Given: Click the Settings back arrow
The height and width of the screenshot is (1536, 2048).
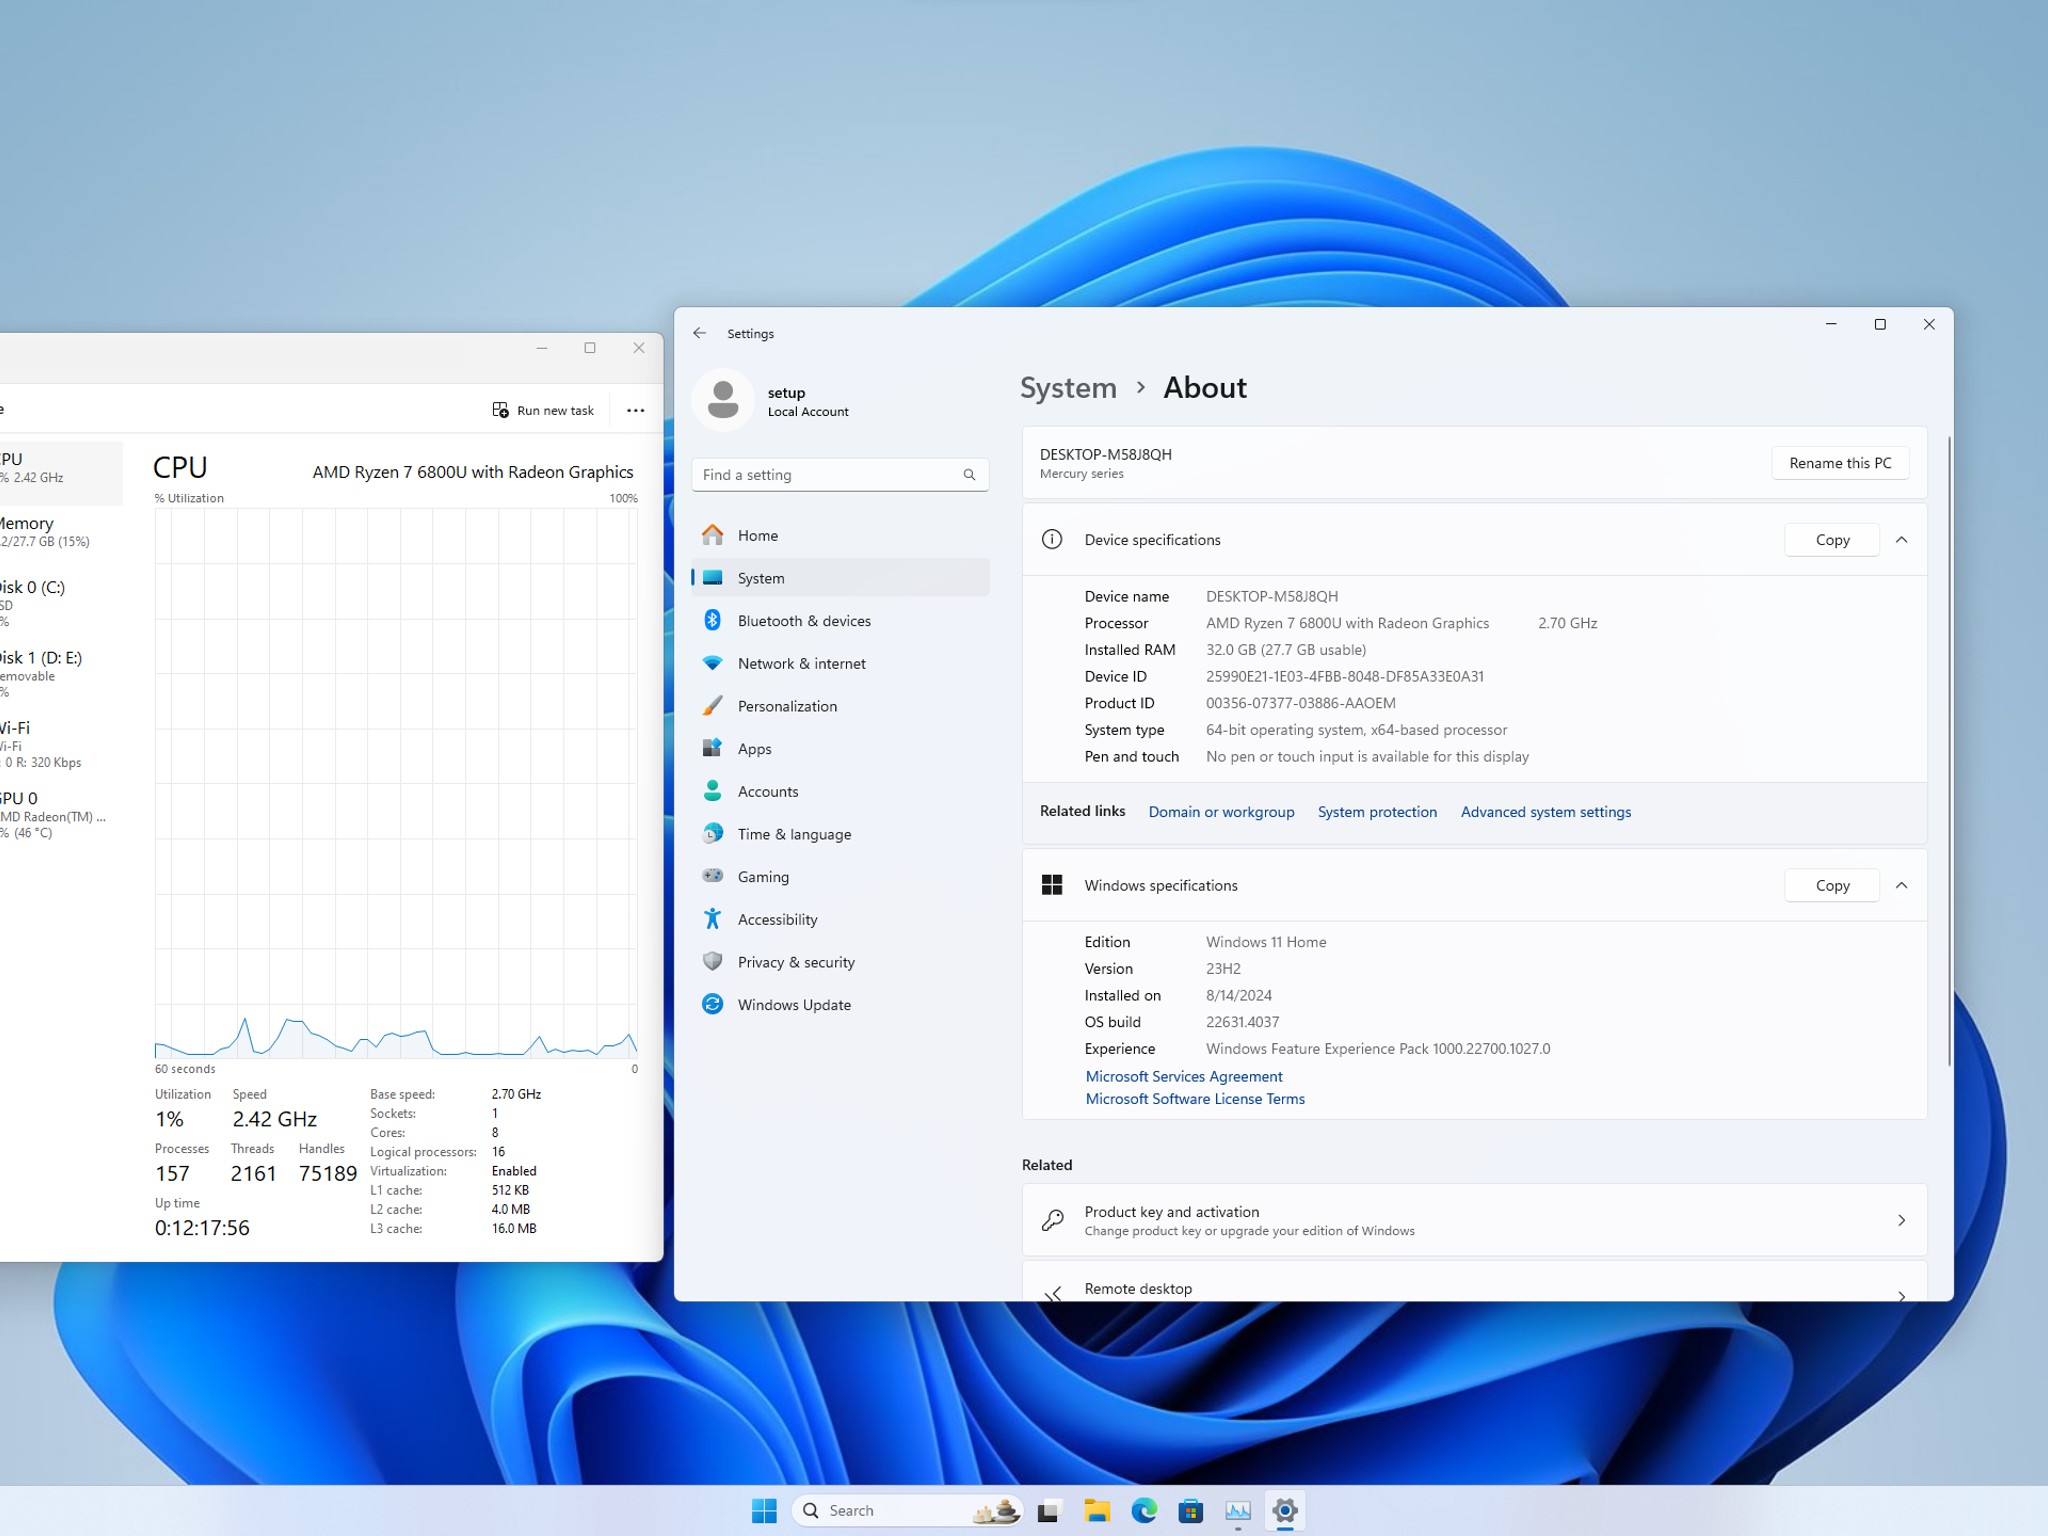Looking at the screenshot, I should pyautogui.click(x=700, y=333).
